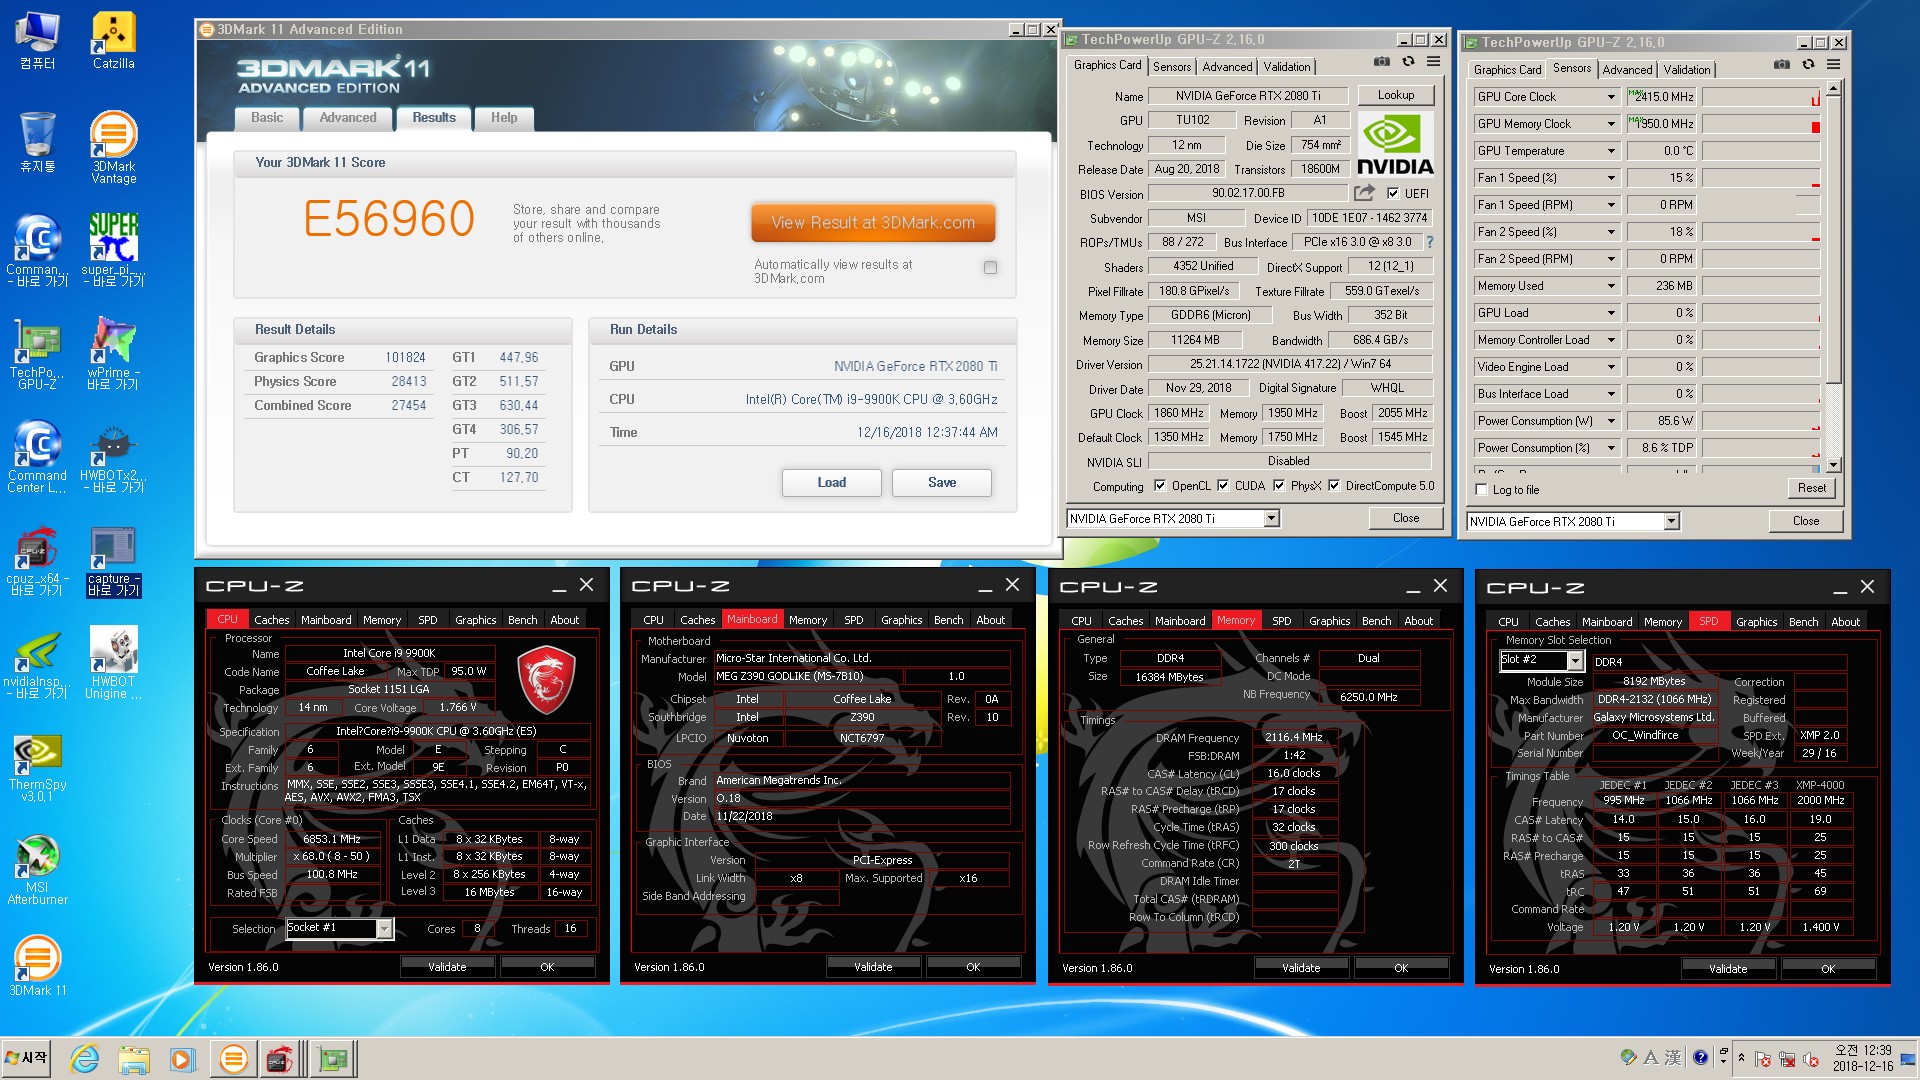The width and height of the screenshot is (1920, 1080).
Task: Launch super_pi shortcut on desktop
Action: click(x=113, y=250)
